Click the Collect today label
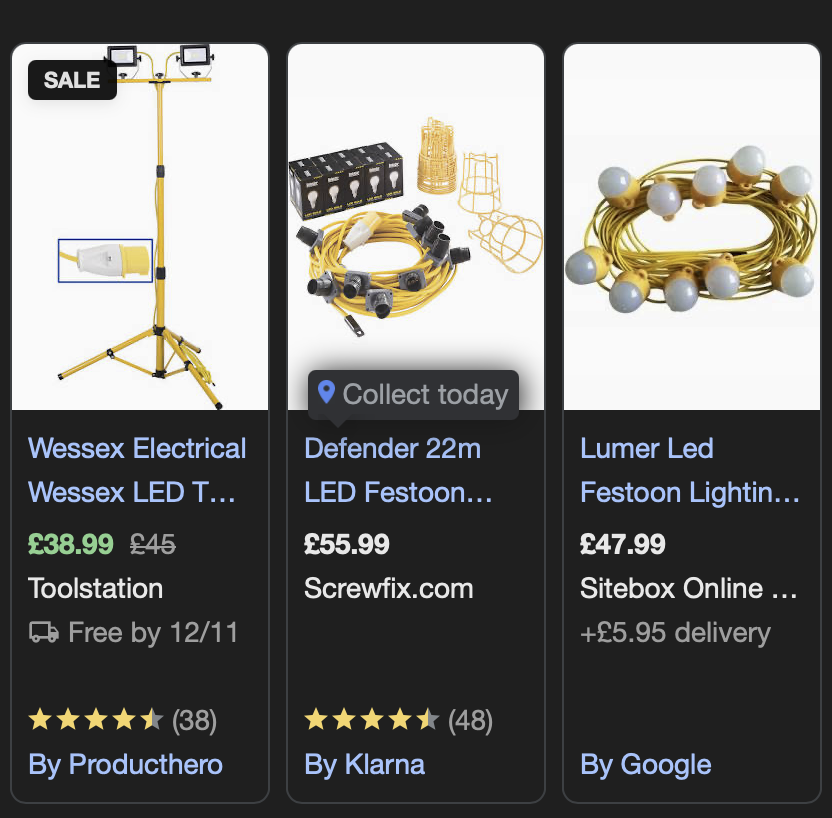 tap(425, 394)
